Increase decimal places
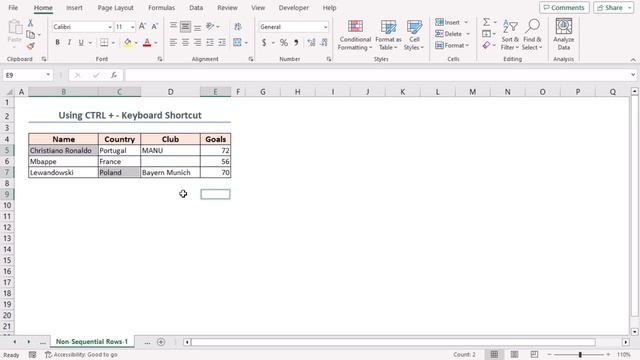This screenshot has height=360, width=640. [311, 42]
